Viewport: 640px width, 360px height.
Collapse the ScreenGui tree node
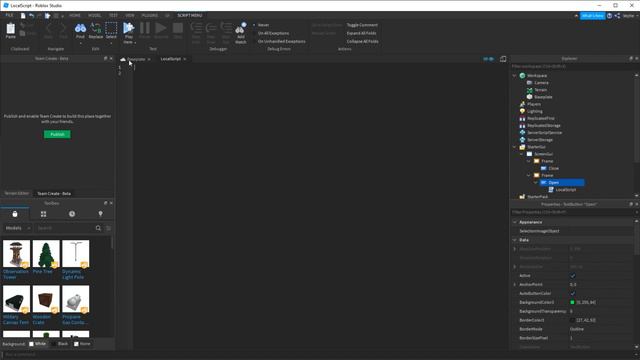[x=522, y=154]
